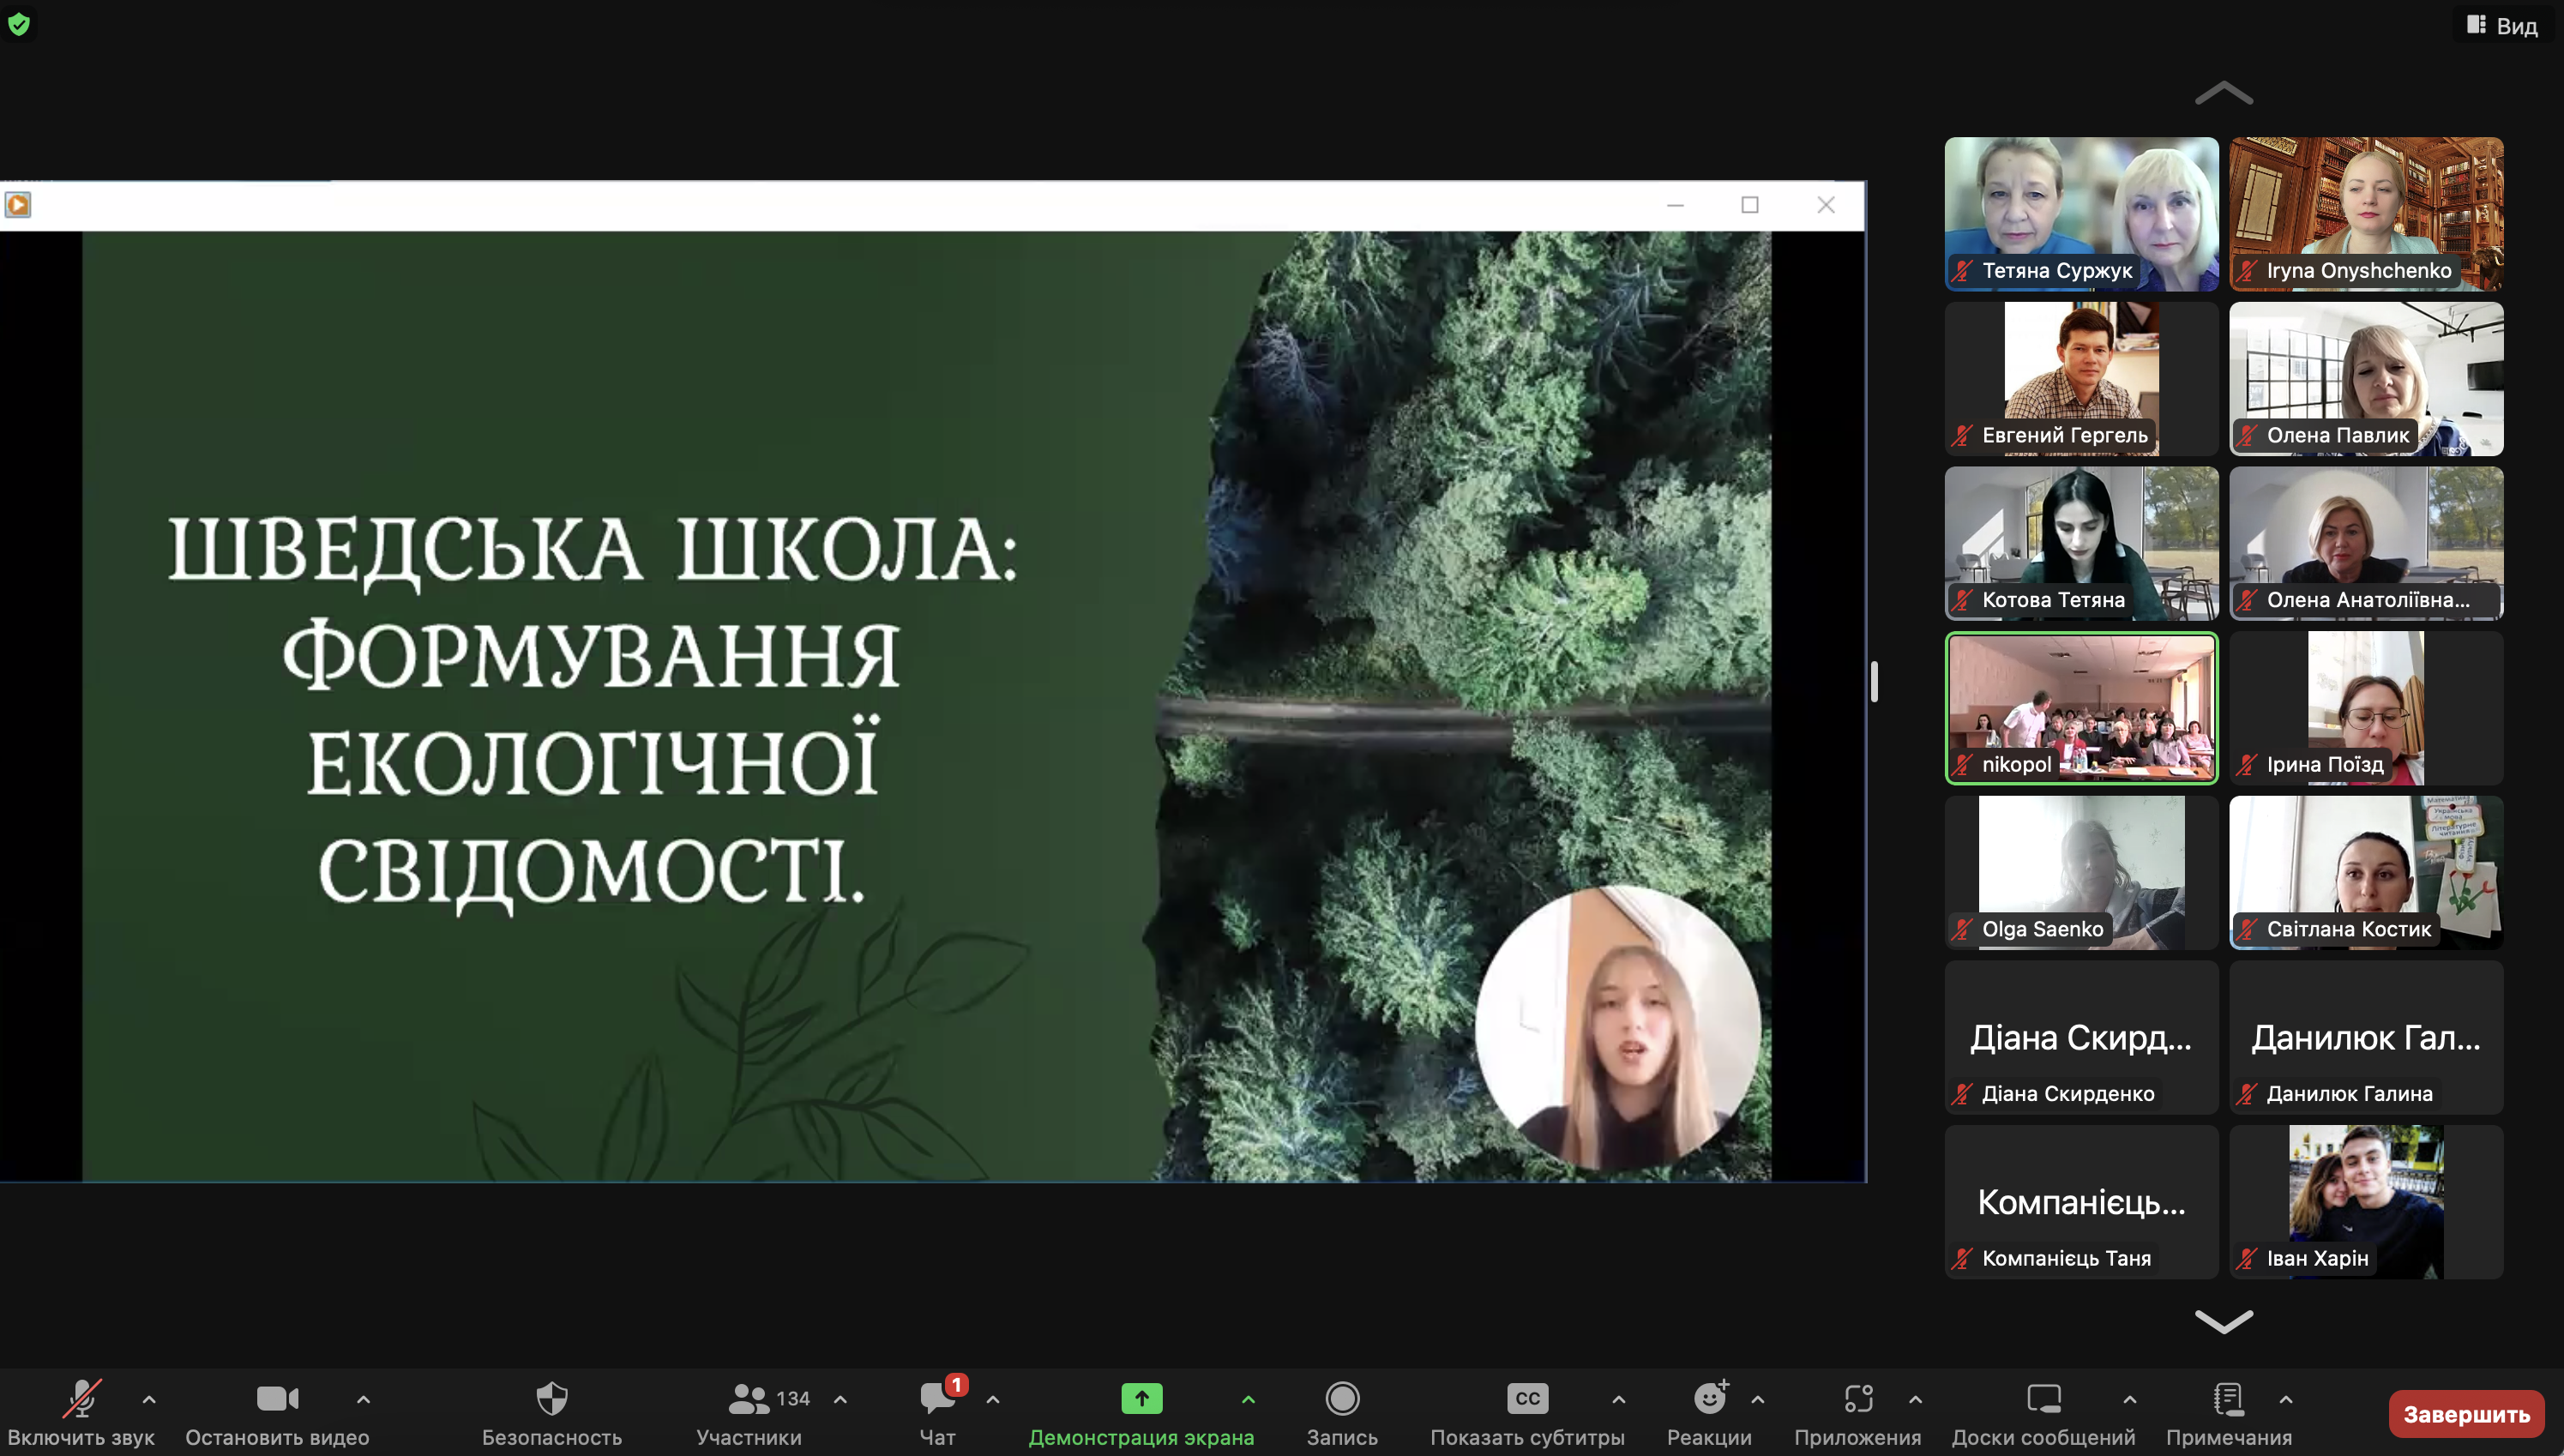Viewport: 2564px width, 1456px height.
Task: Select the Iryna Onyshchenko video tile
Action: [x=2366, y=214]
